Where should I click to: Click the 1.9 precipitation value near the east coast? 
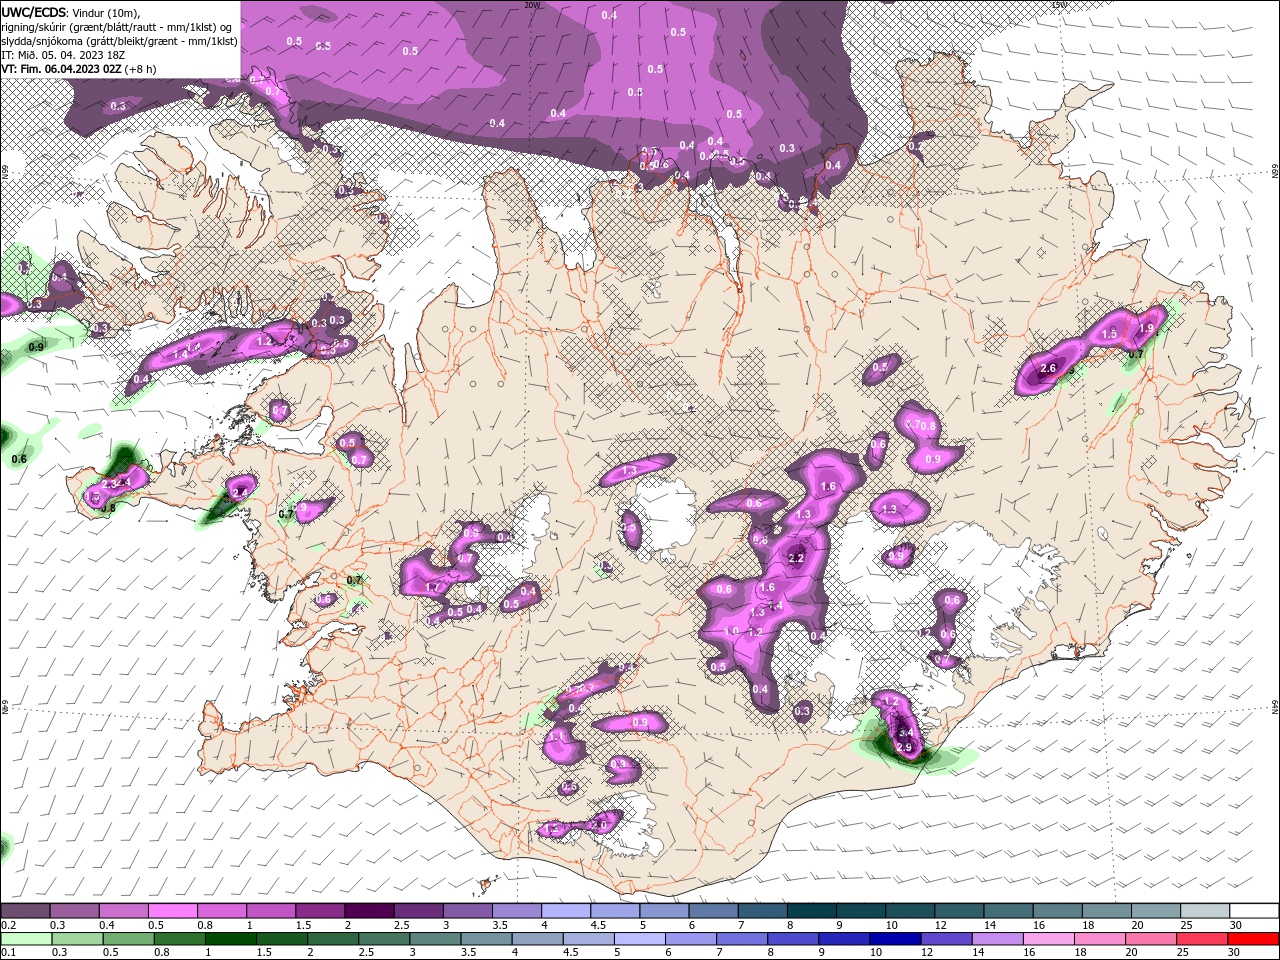pos(1147,328)
